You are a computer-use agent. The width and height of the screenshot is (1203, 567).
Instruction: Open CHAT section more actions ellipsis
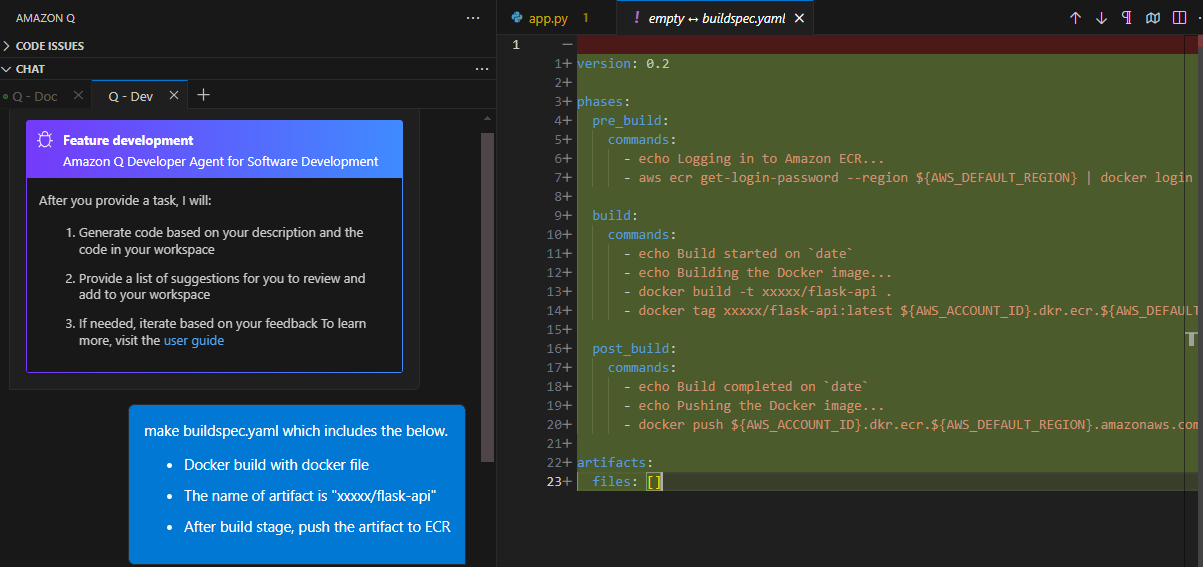pos(481,69)
